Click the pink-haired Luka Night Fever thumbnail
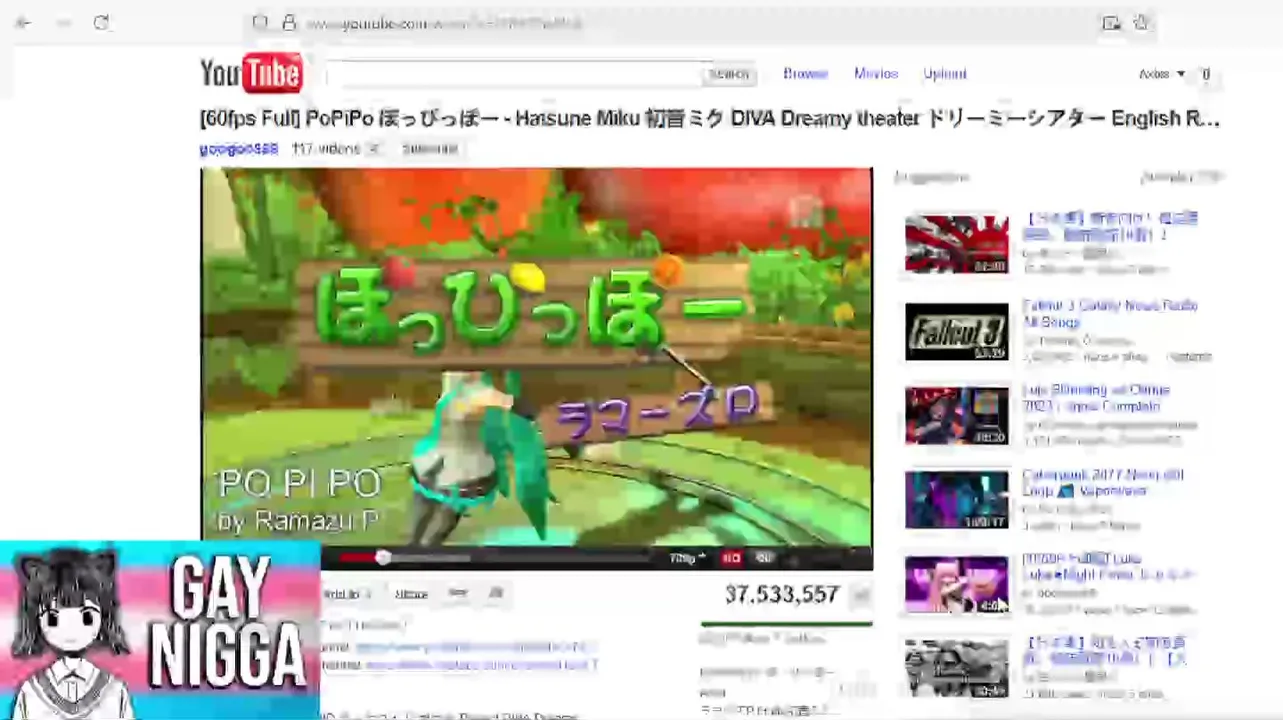Viewport: 1283px width, 720px height. click(957, 585)
